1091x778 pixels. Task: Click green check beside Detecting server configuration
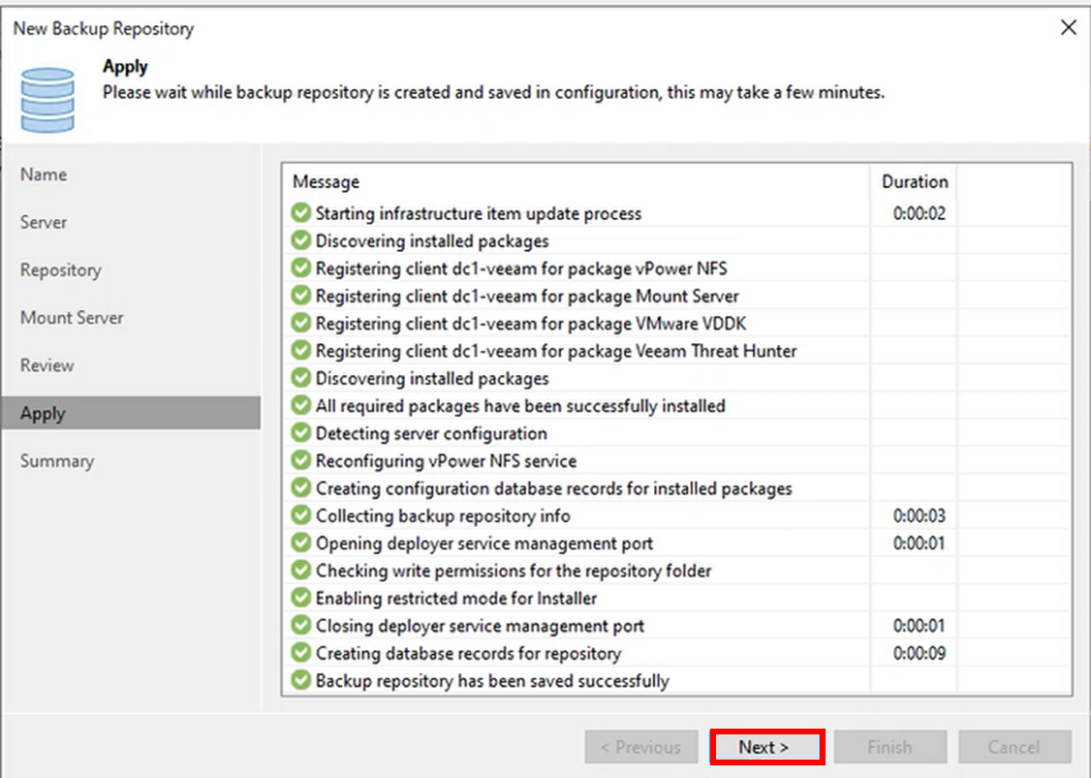click(301, 433)
